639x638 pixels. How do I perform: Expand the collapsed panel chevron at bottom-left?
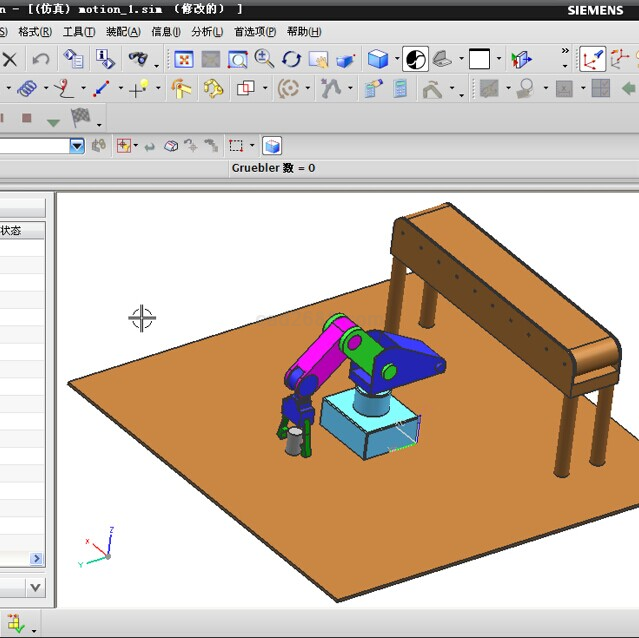click(36, 587)
